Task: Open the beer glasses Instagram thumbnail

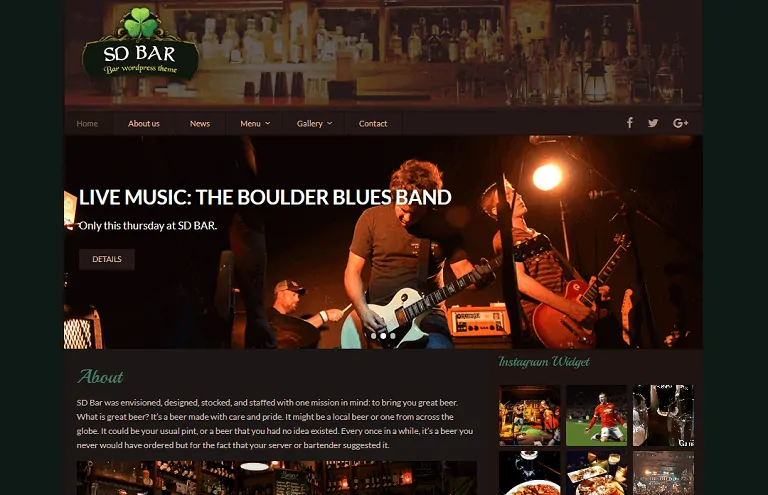Action: 663,415
